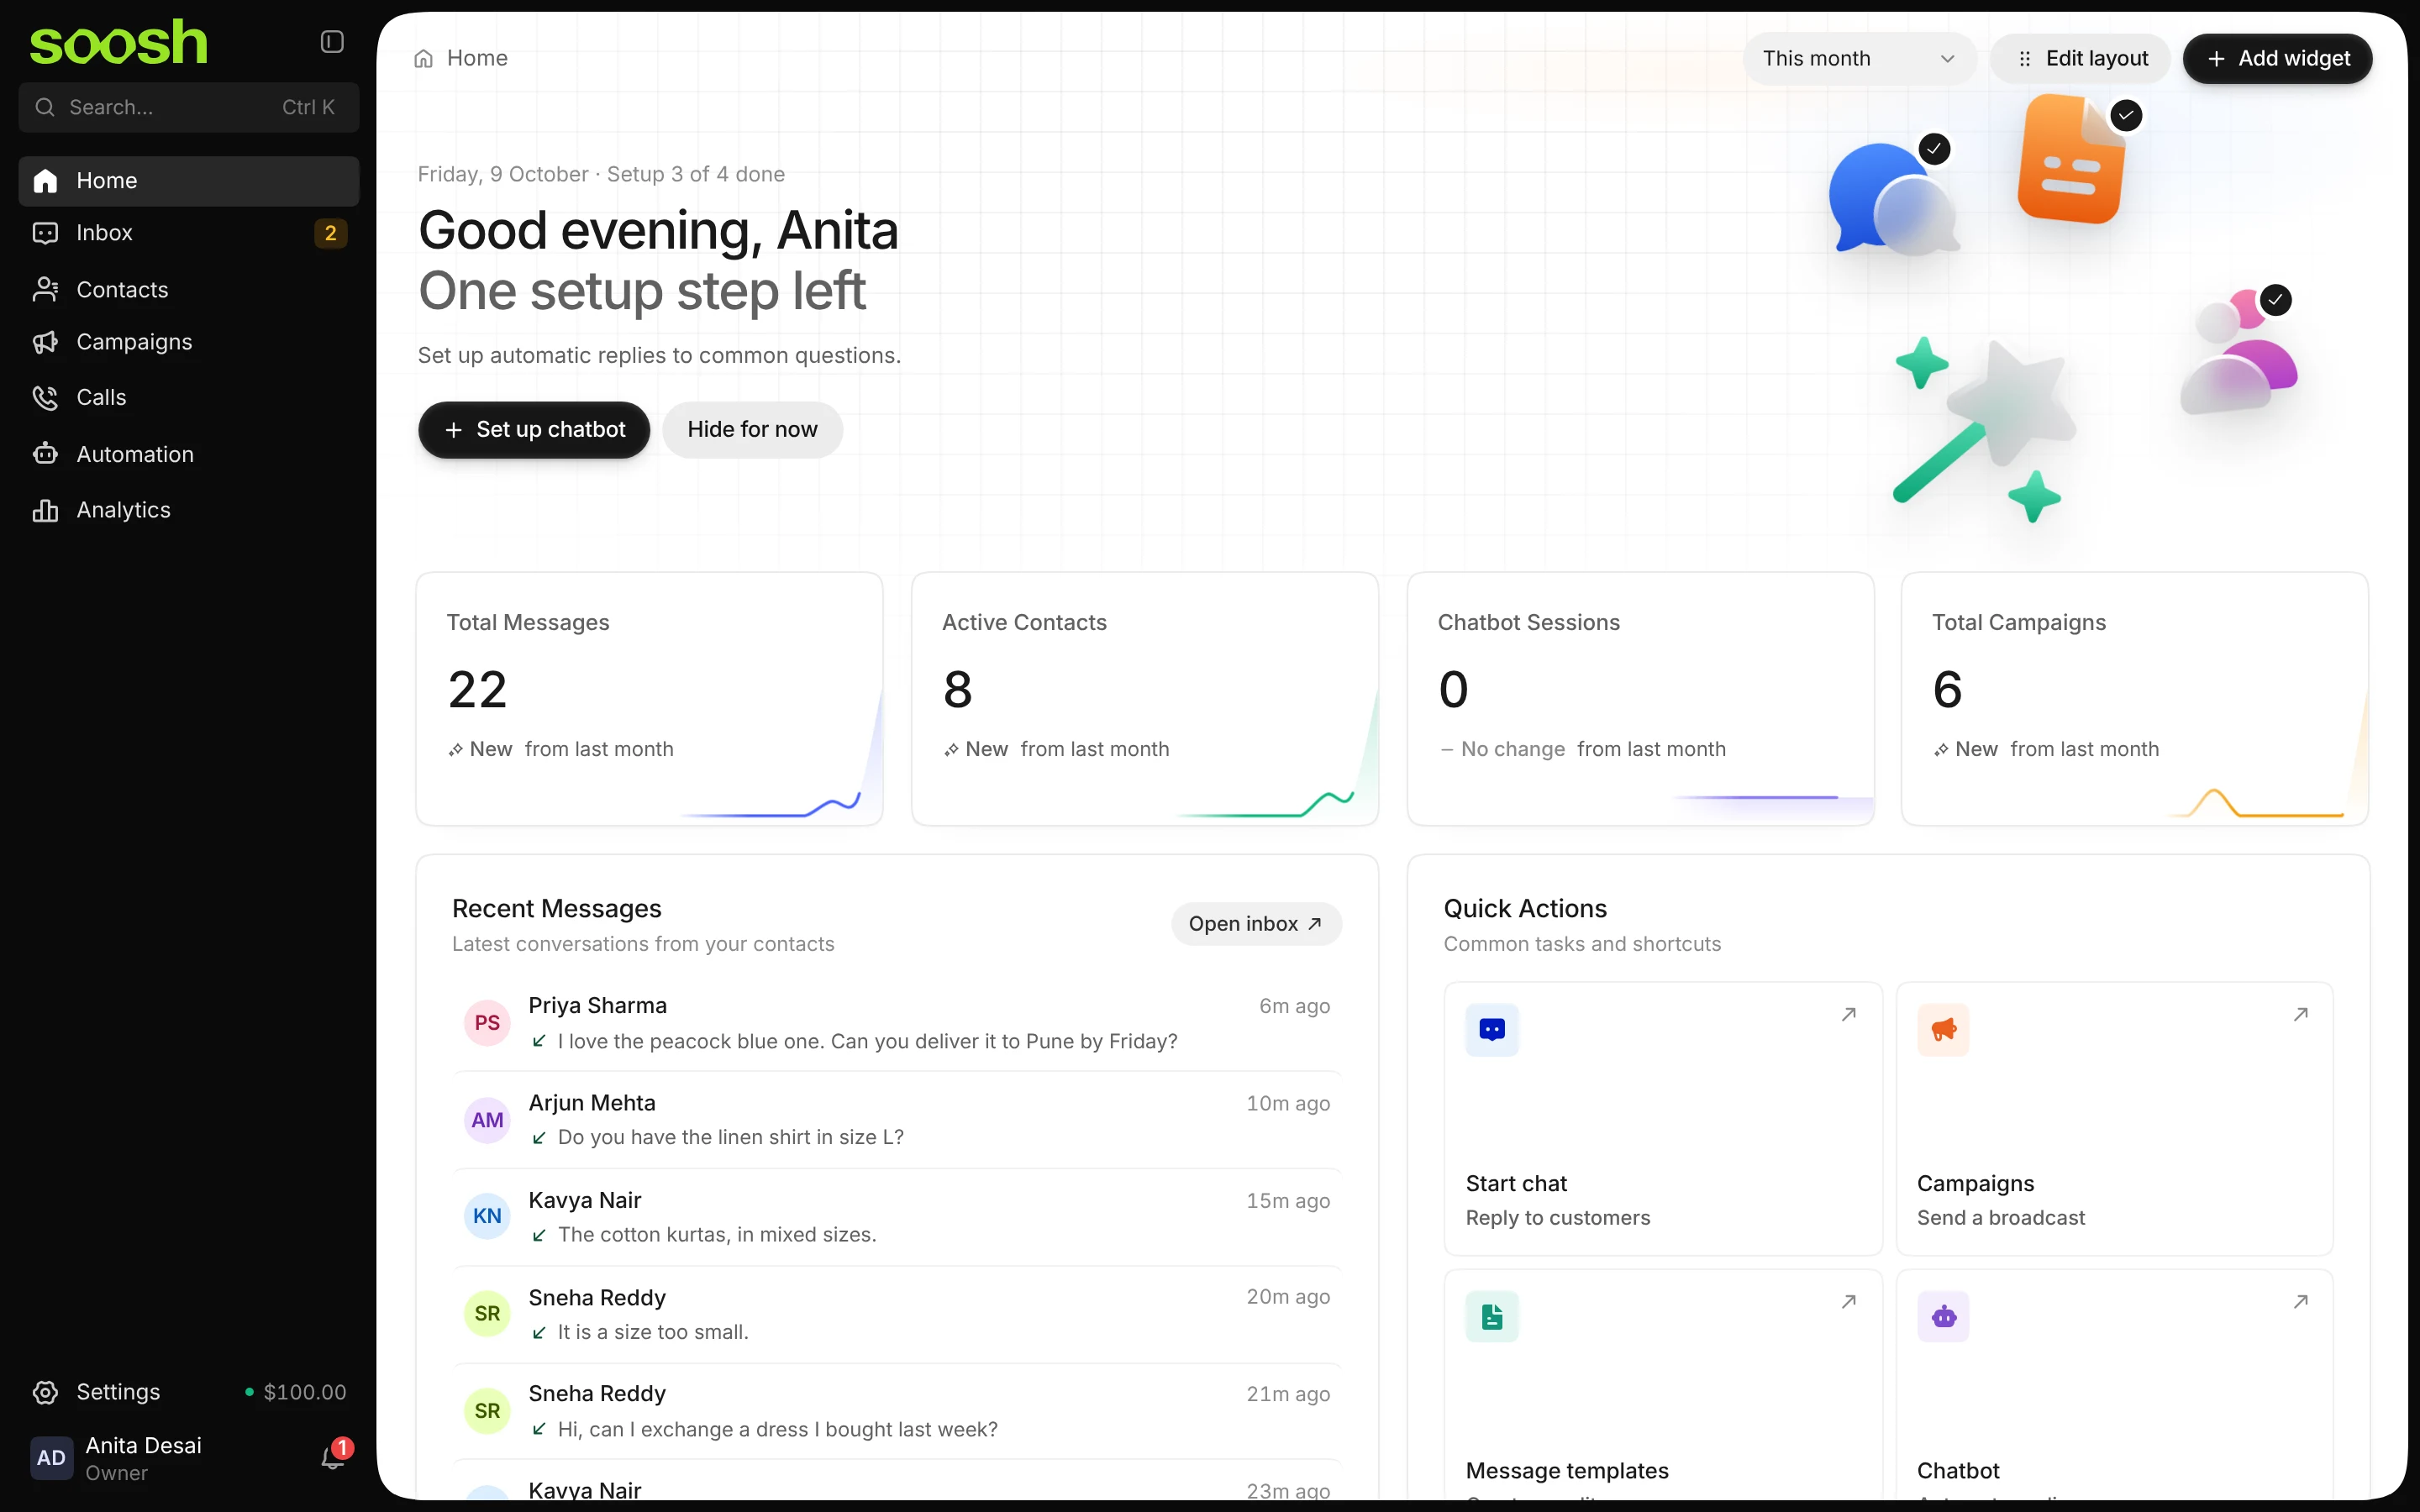Click Anita Desai AD avatar

(51, 1458)
